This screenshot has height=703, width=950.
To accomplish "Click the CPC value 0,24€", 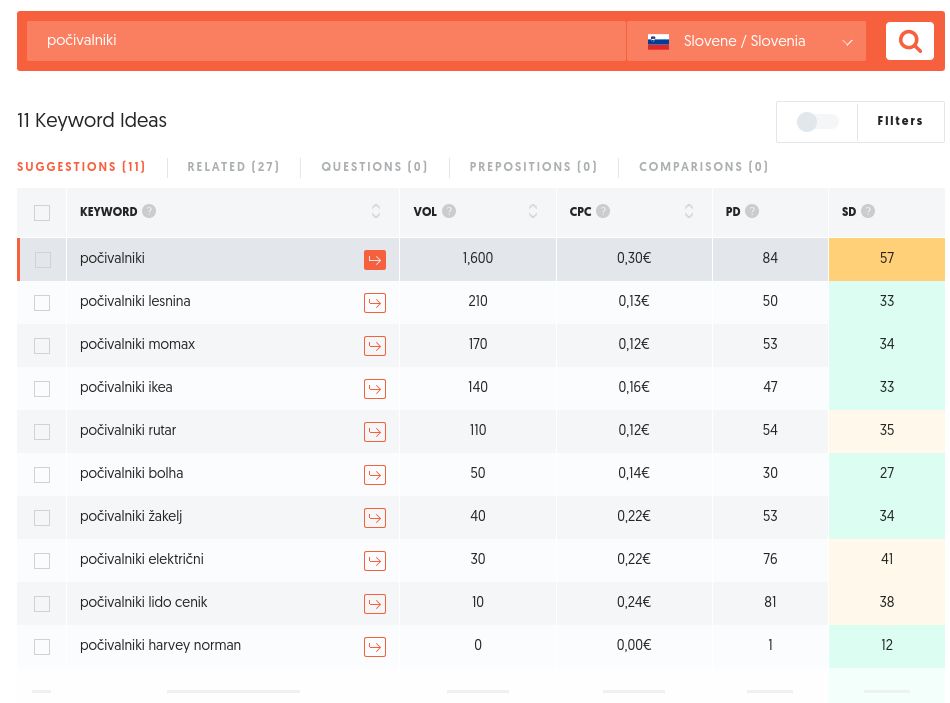I will coord(634,602).
